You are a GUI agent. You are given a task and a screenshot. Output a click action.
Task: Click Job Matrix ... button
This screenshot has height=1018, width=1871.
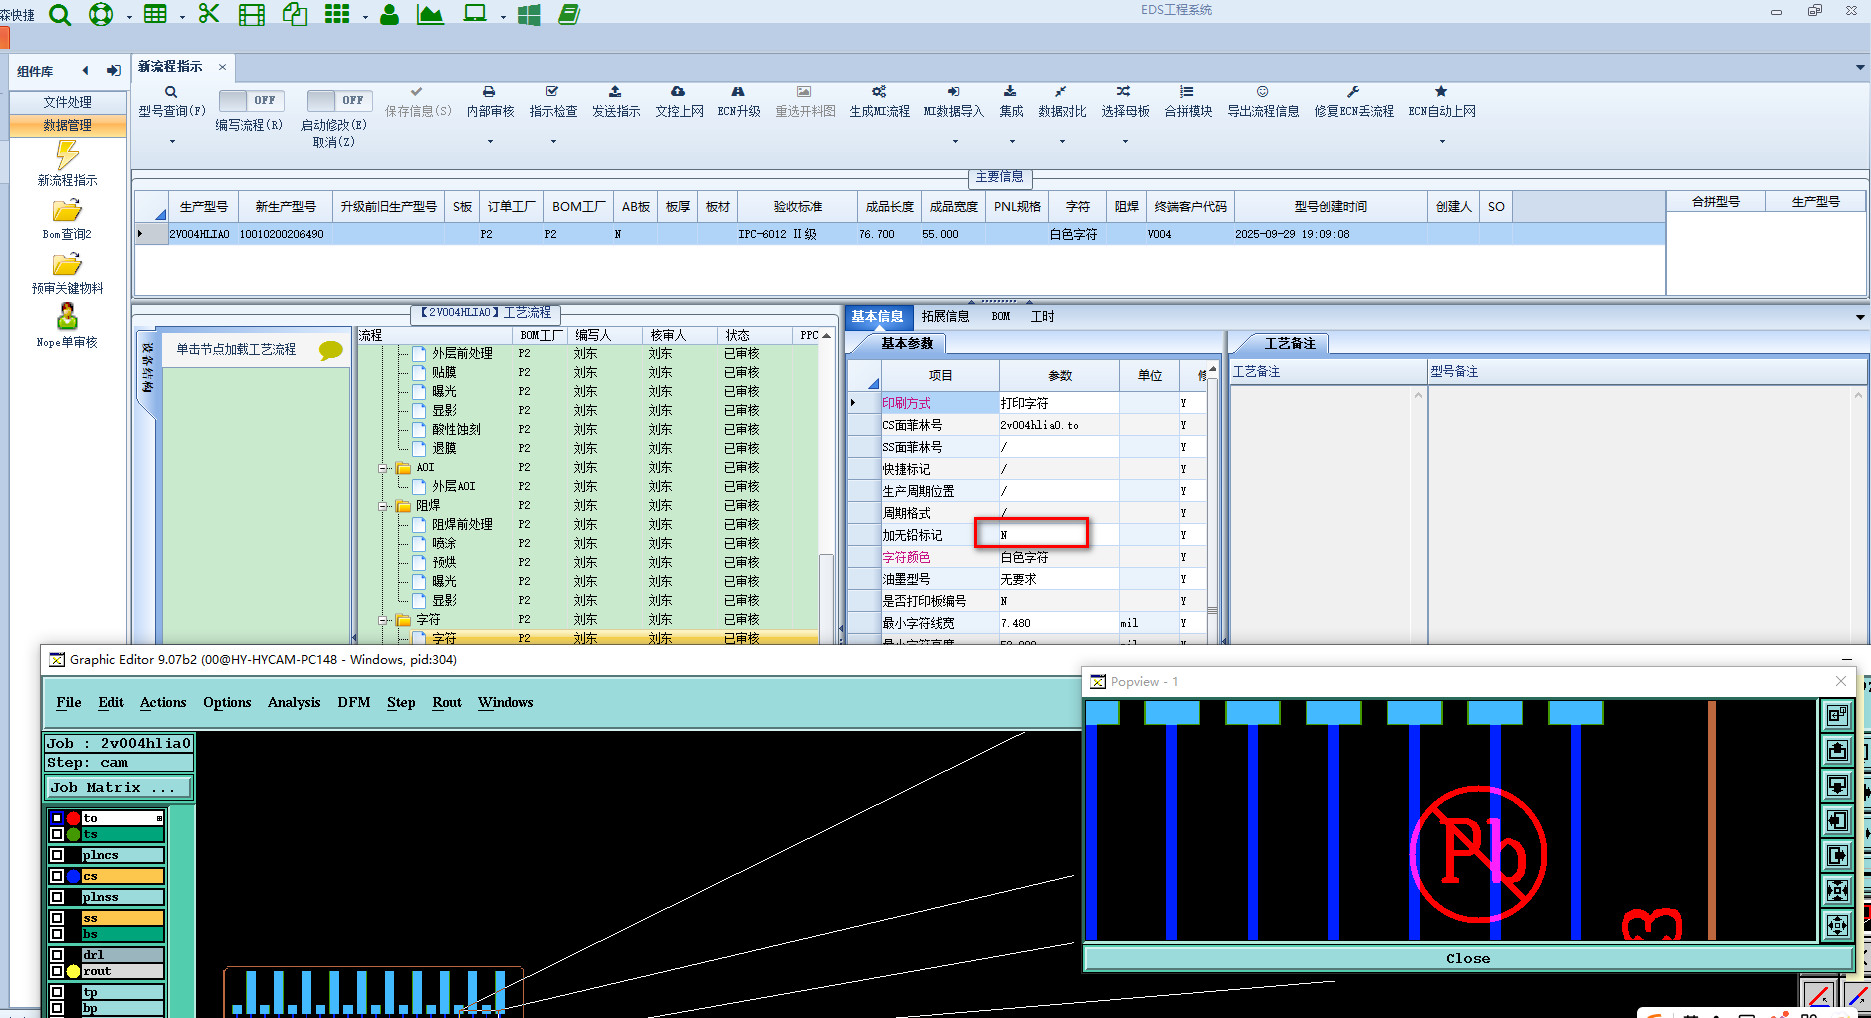pos(119,788)
